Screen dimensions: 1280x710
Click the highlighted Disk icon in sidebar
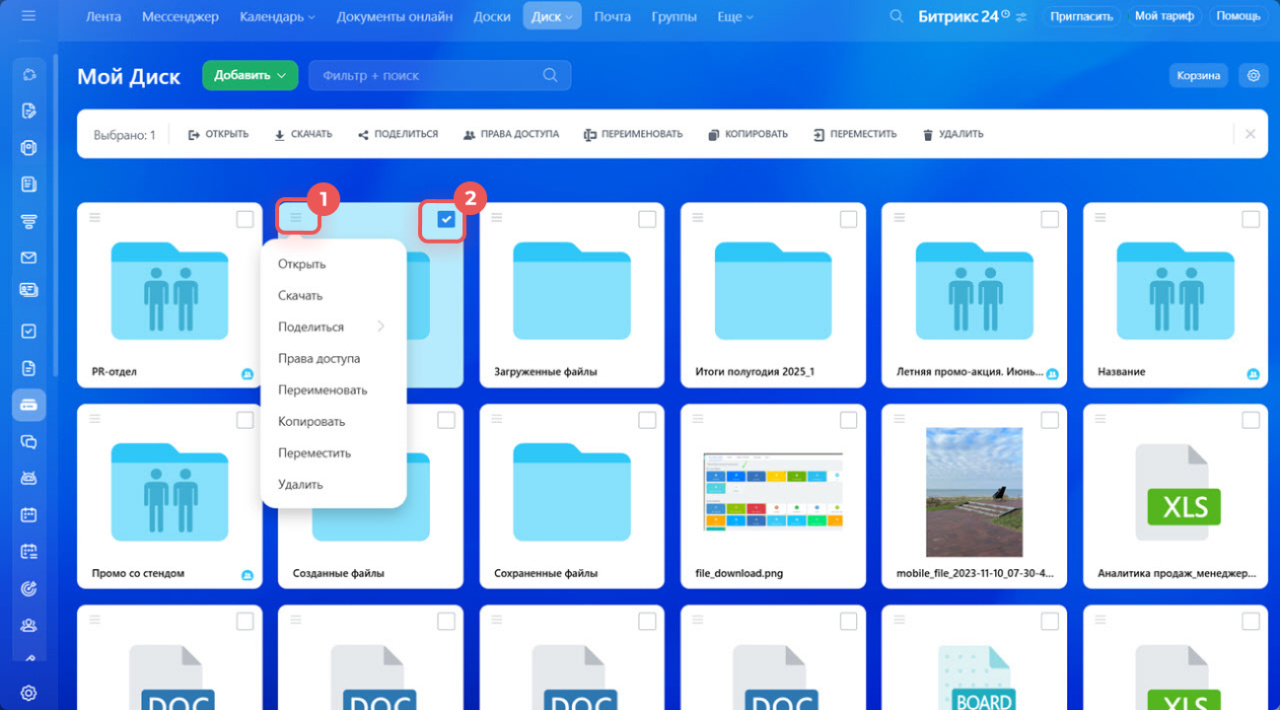tap(29, 405)
